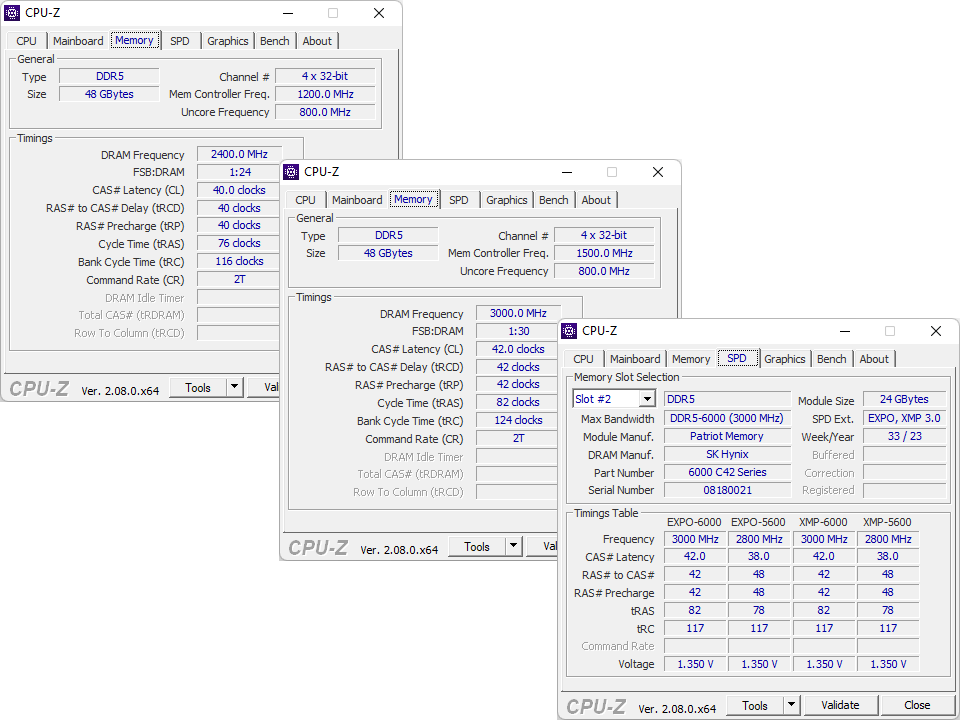Click the Mem Controller Freq. value 1200.0 MHz
Image resolution: width=960 pixels, height=720 pixels.
coord(325,94)
